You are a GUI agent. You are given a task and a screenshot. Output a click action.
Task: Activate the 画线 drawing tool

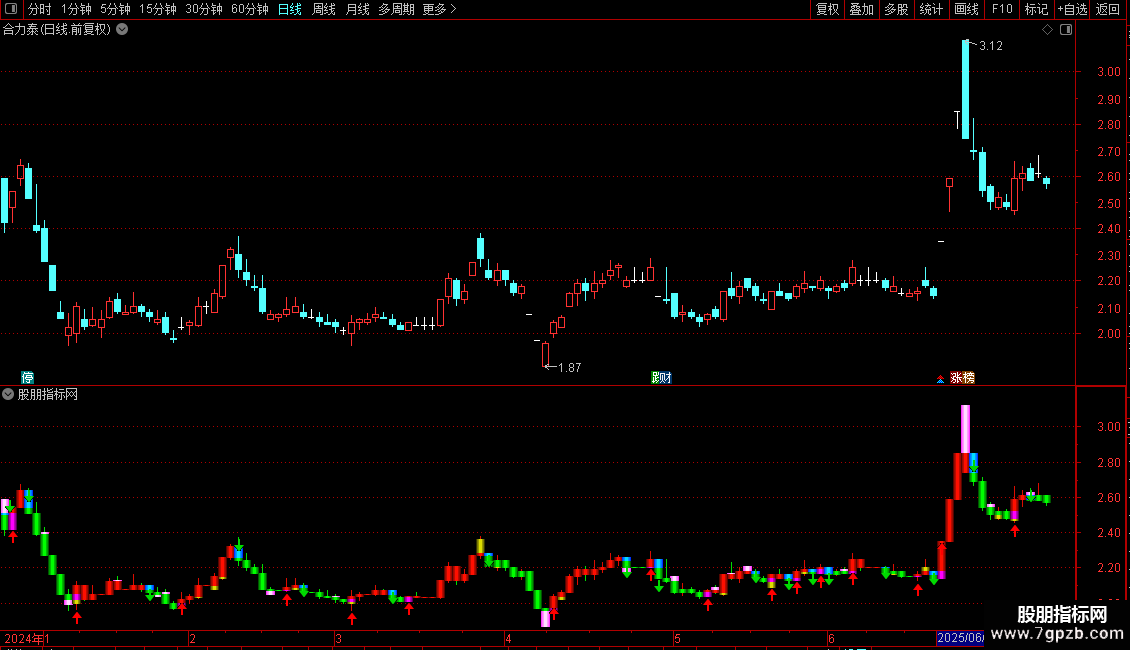coord(966,9)
